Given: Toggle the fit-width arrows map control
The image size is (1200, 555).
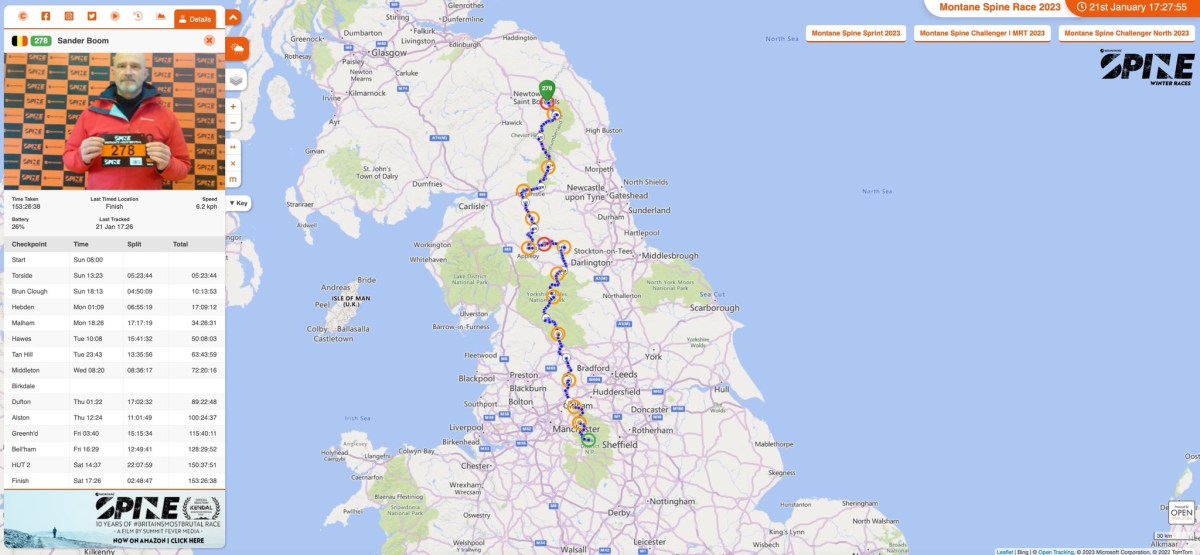Looking at the screenshot, I should (233, 147).
